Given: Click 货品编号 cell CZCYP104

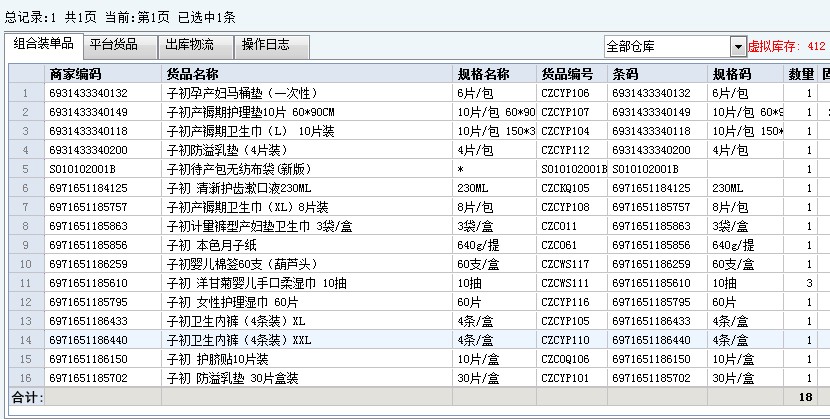Looking at the screenshot, I should pos(572,131).
